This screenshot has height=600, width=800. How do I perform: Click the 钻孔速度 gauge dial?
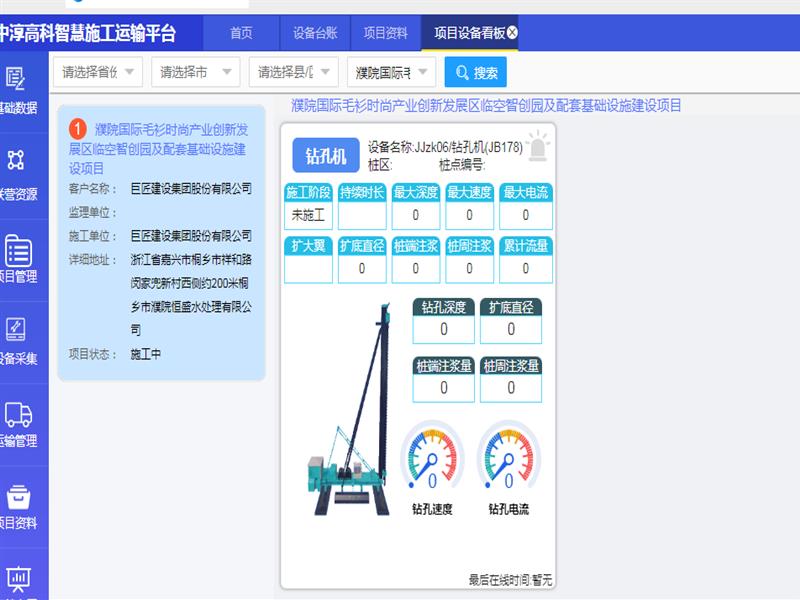coord(432,457)
